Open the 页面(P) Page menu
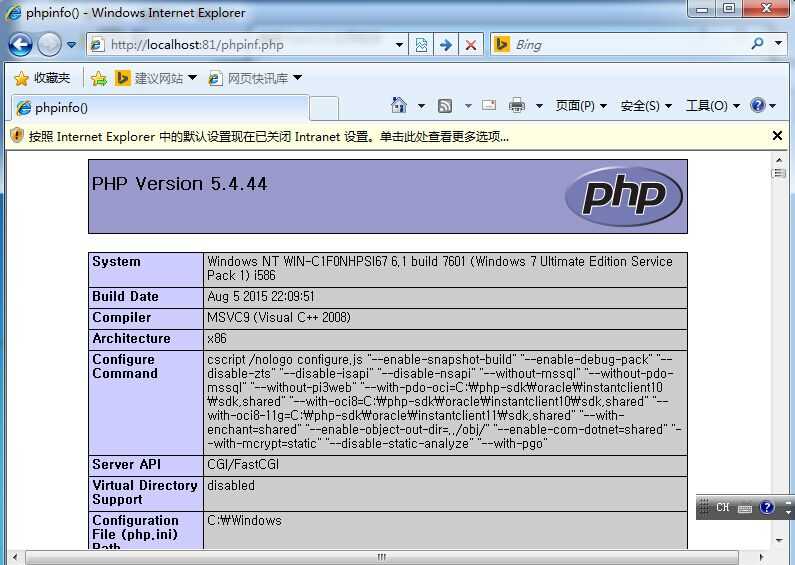Viewport: 795px width, 565px height. click(581, 105)
